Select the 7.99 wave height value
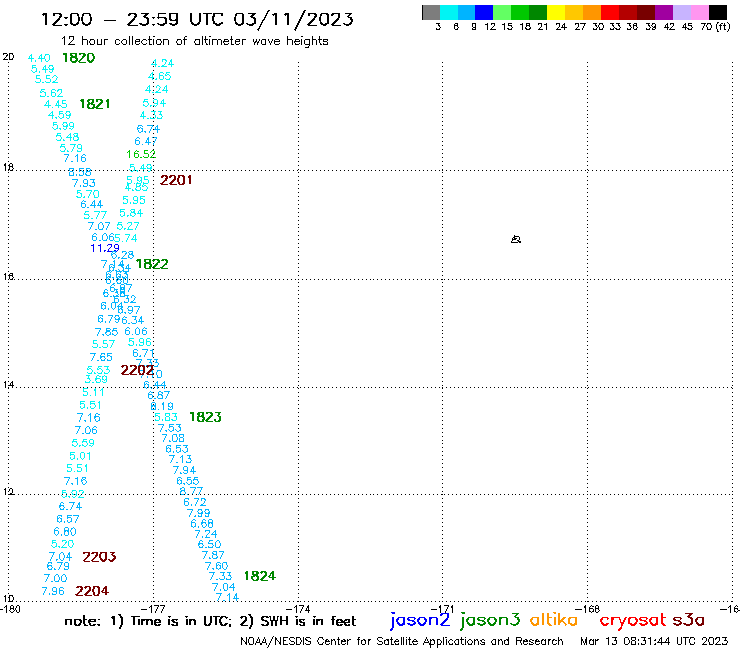The height and width of the screenshot is (650, 740). [199, 513]
